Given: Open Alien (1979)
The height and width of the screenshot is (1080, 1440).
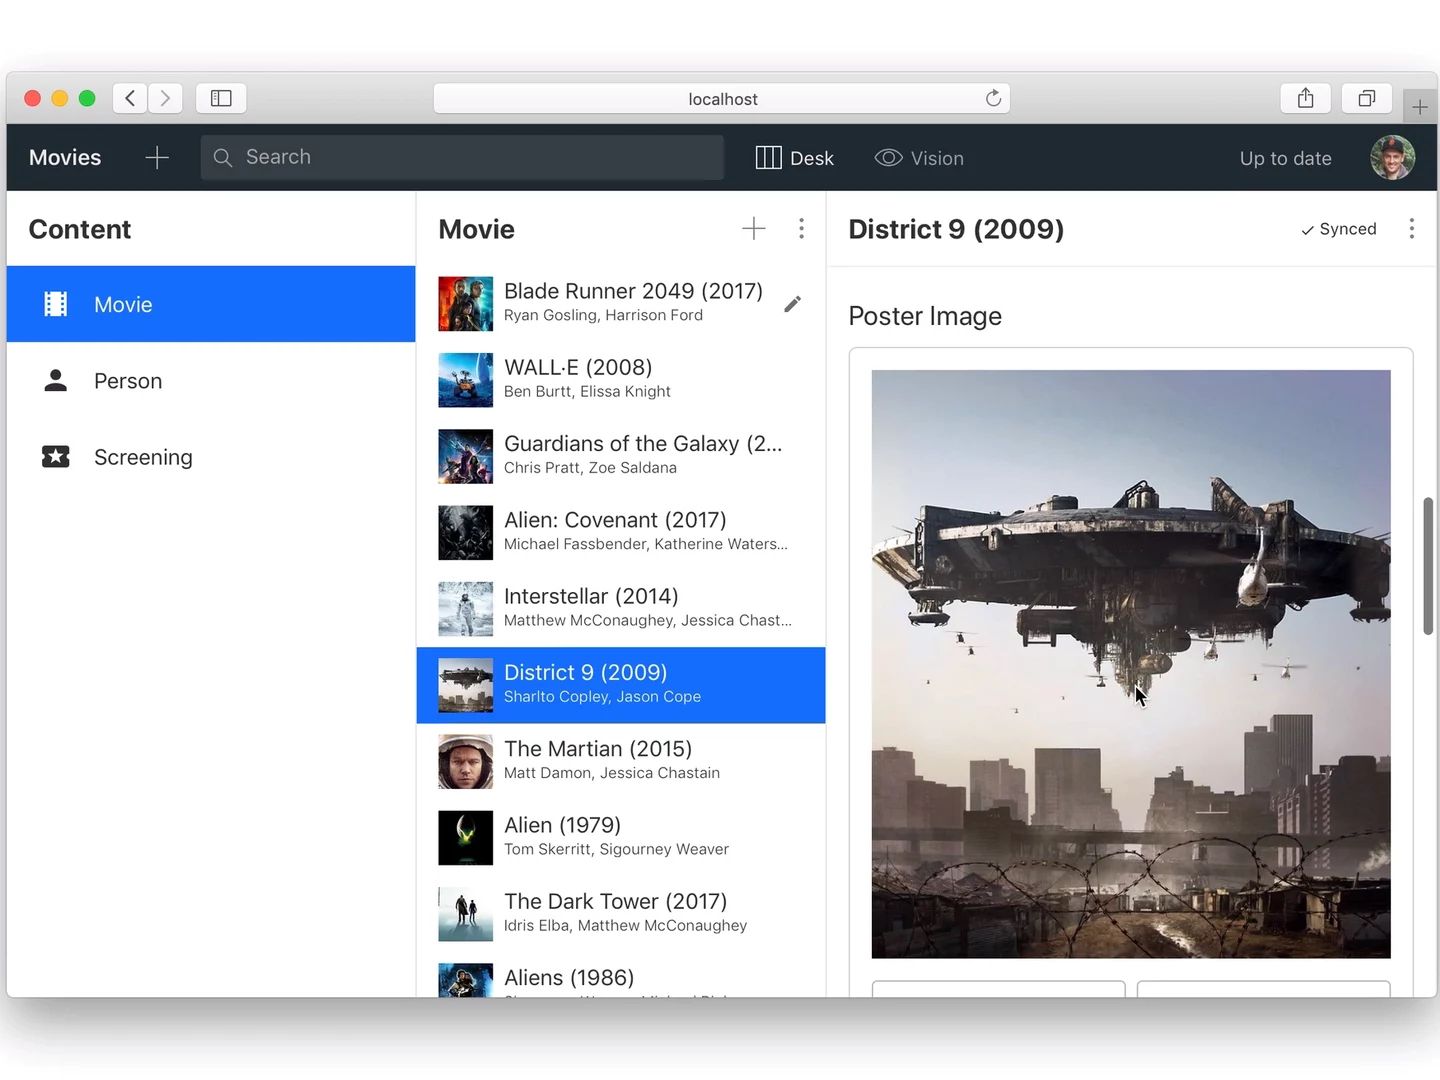Looking at the screenshot, I should tap(621, 838).
